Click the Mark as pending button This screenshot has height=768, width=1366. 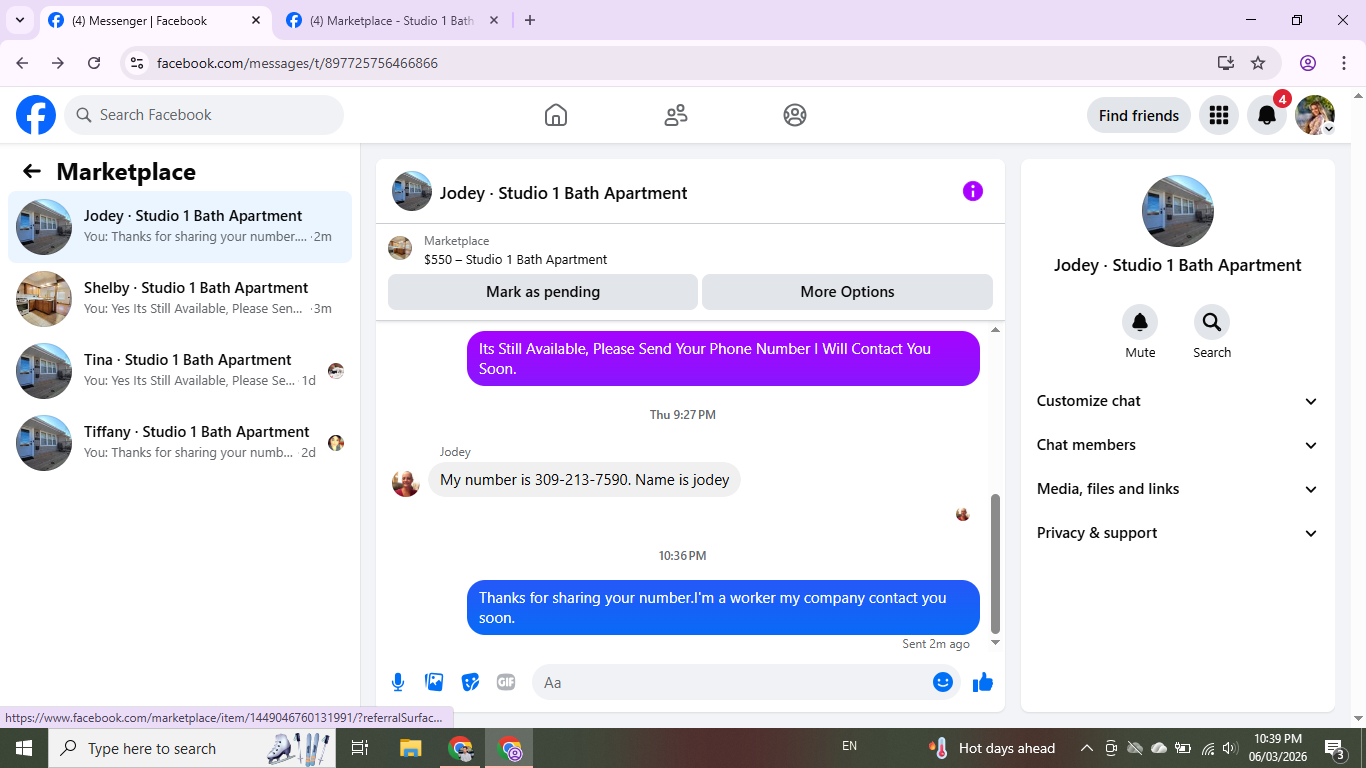[543, 292]
